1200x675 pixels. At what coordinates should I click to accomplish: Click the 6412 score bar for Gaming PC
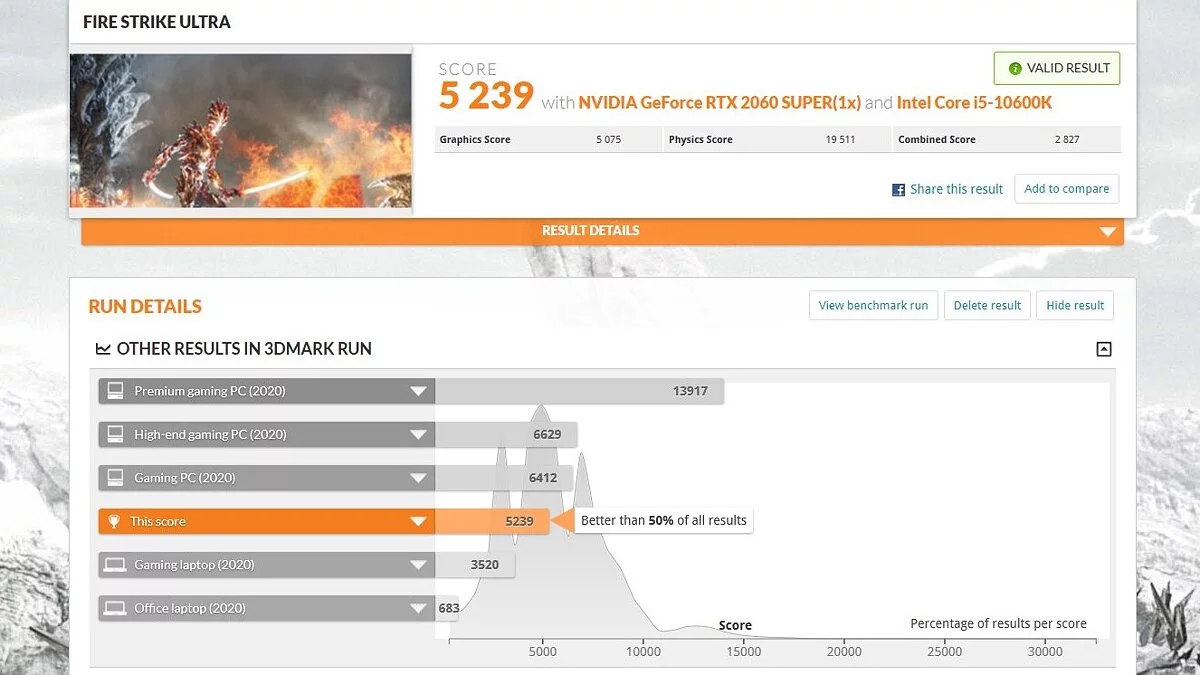click(503, 478)
